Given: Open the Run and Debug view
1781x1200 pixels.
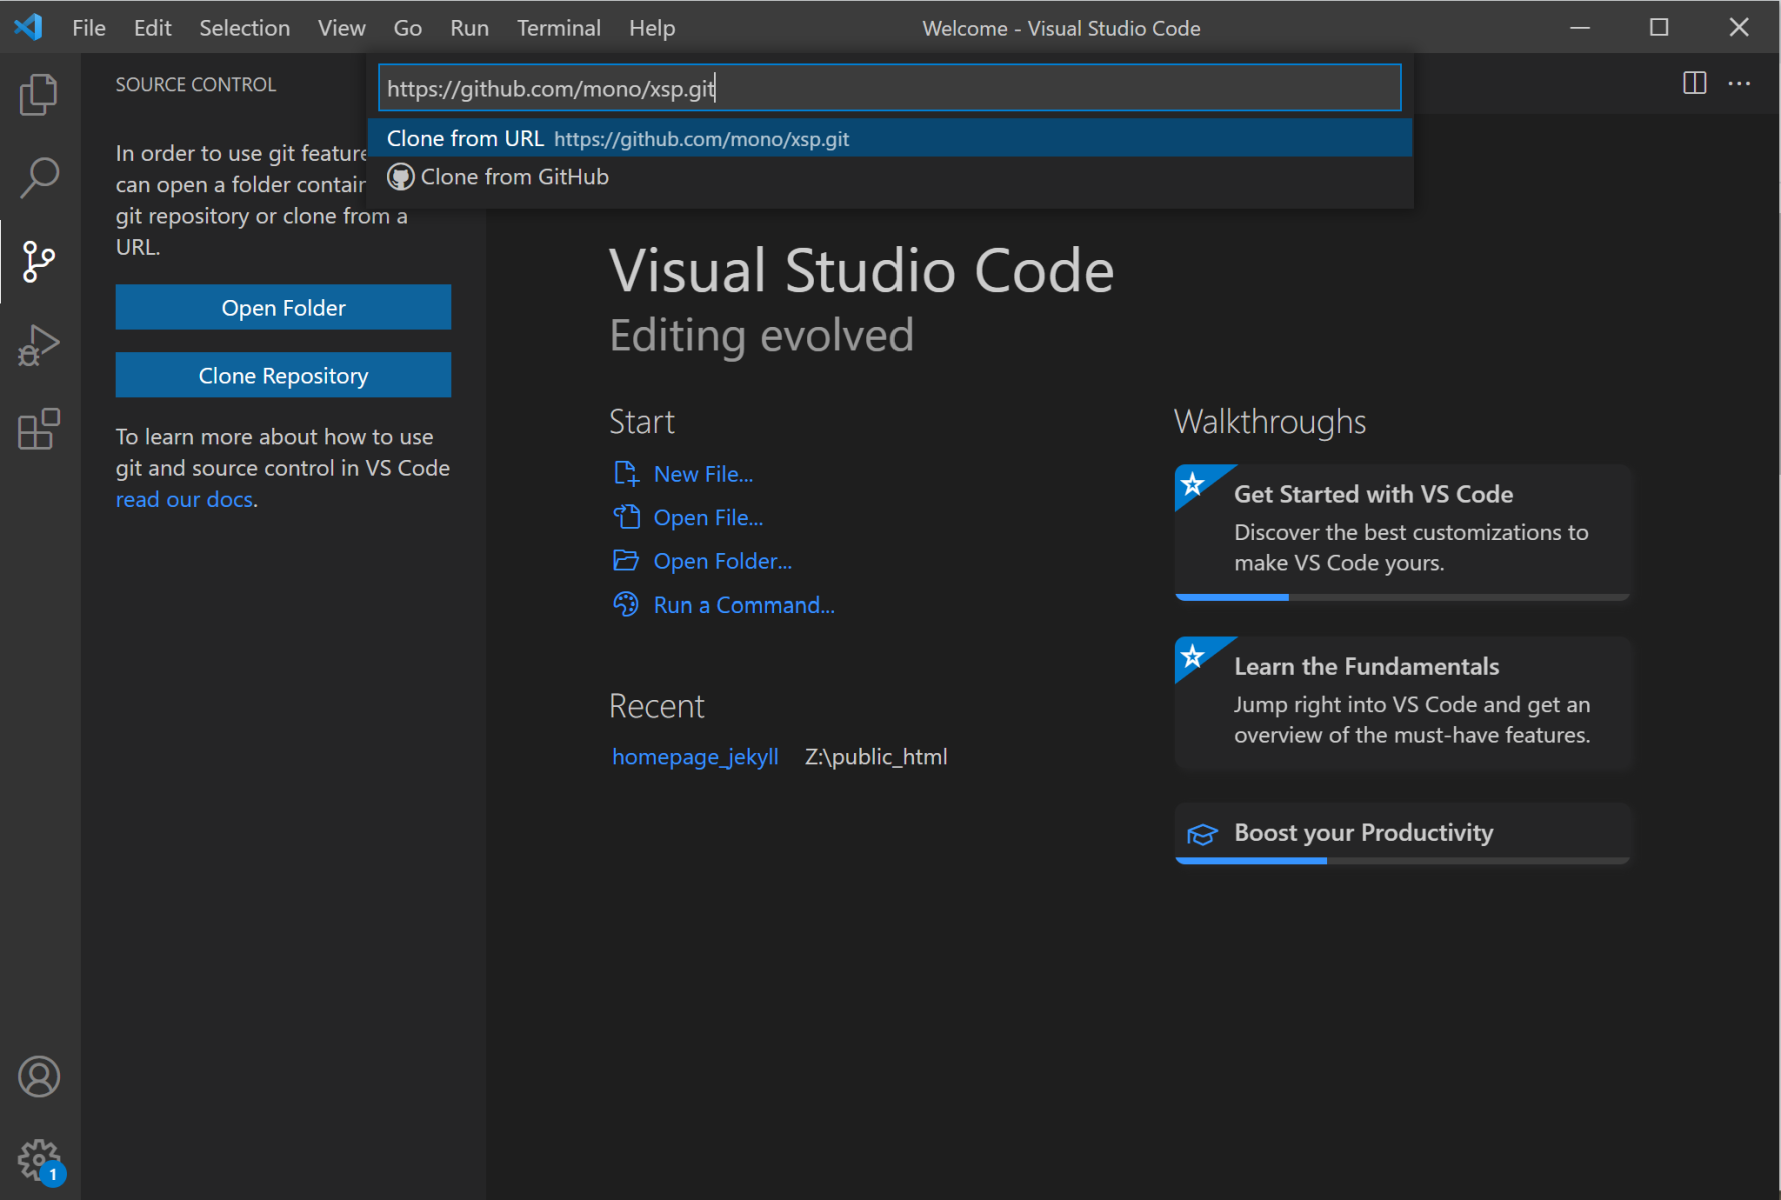Looking at the screenshot, I should click(39, 346).
